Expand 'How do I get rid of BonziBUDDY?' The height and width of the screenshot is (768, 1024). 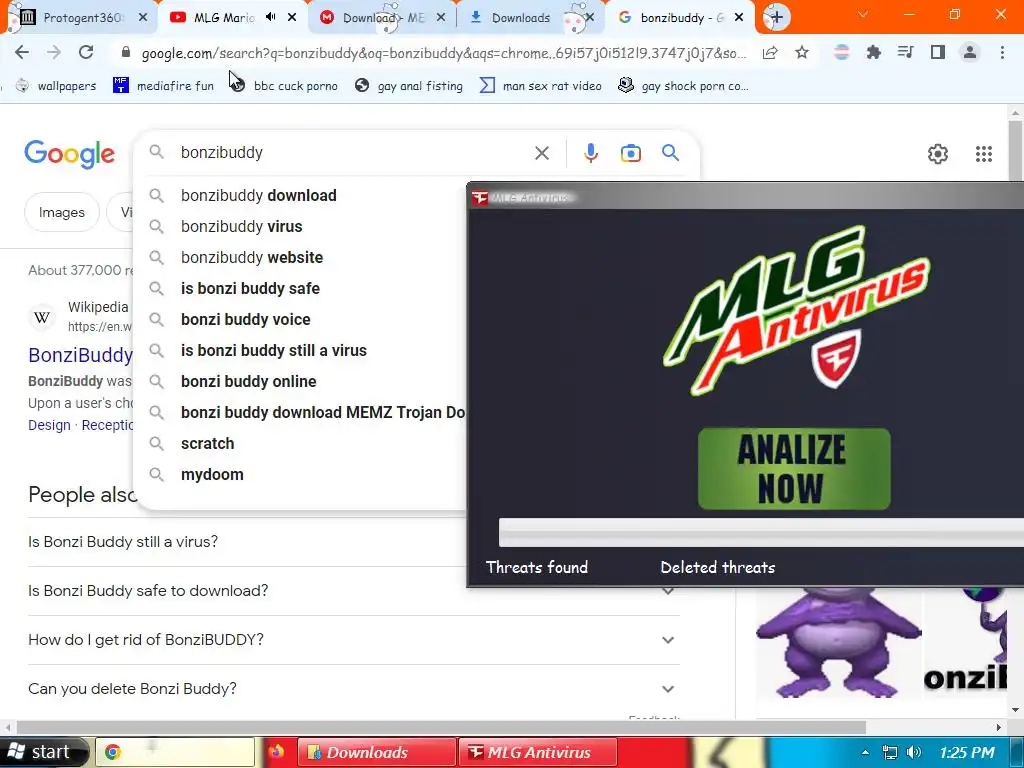click(353, 639)
